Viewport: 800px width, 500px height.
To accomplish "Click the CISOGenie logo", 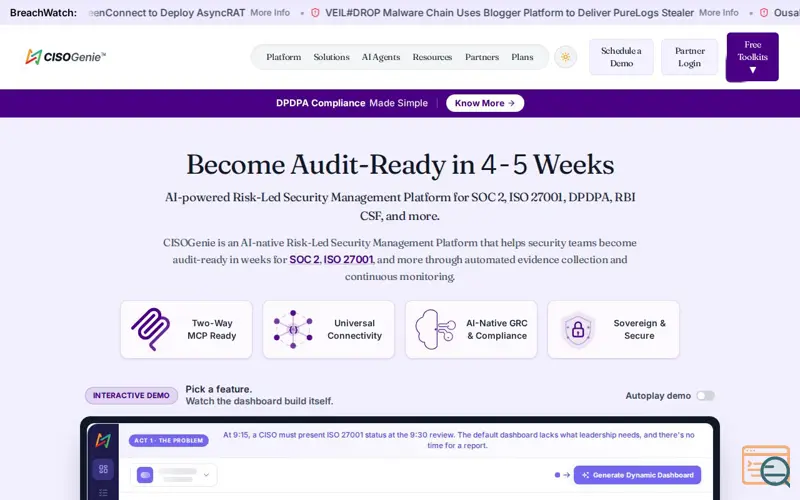I will point(65,57).
